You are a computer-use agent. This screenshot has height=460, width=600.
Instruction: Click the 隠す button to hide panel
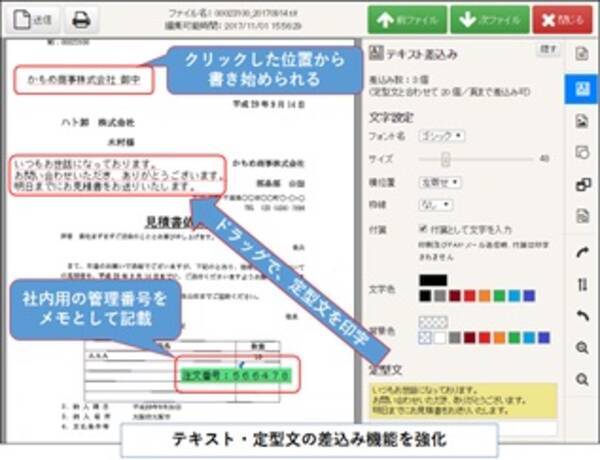point(548,49)
